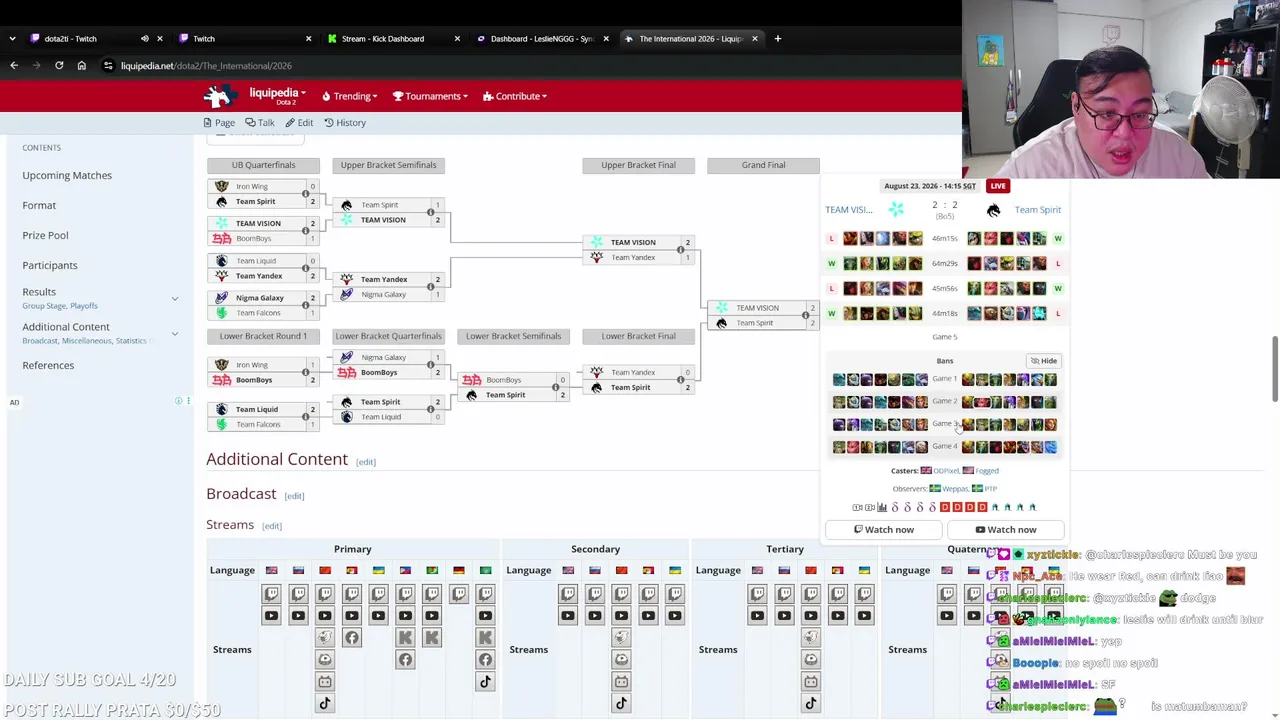Click the German flag in Primary language row
Image resolution: width=1280 pixels, height=720 pixels.
pyautogui.click(x=458, y=570)
